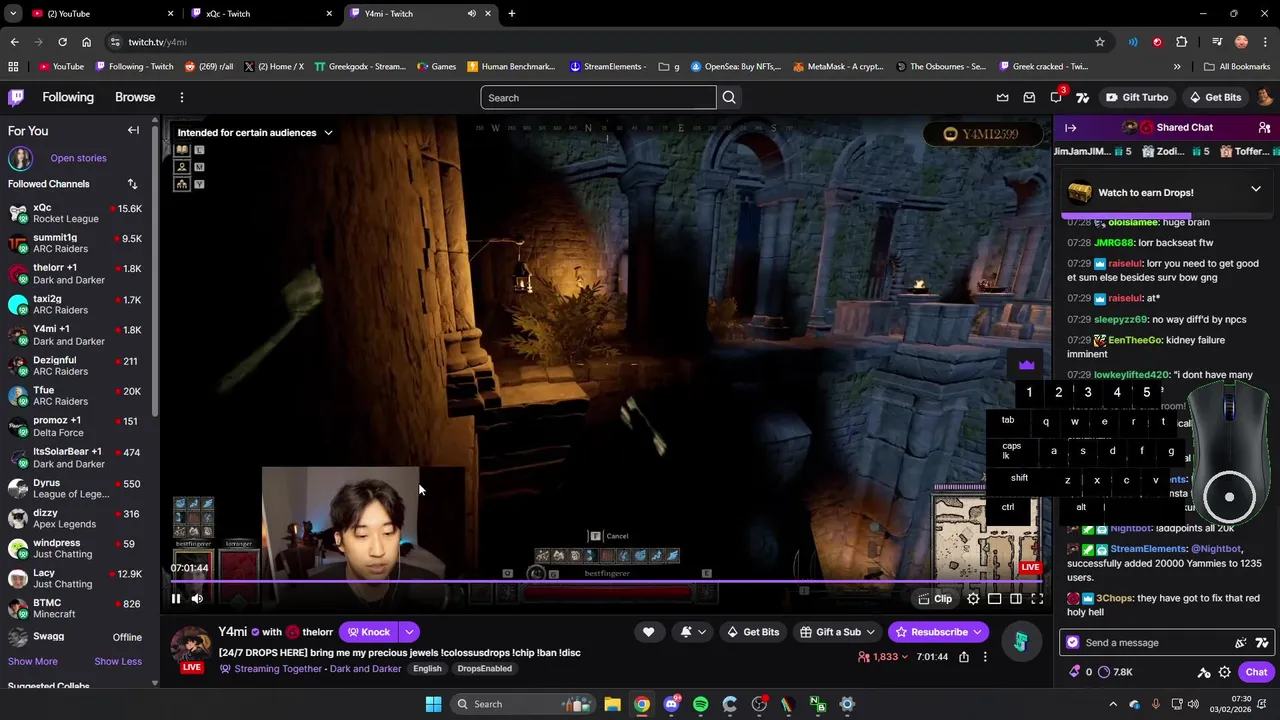Collapse the For You sidebar
The image size is (1280, 720).
point(133,130)
